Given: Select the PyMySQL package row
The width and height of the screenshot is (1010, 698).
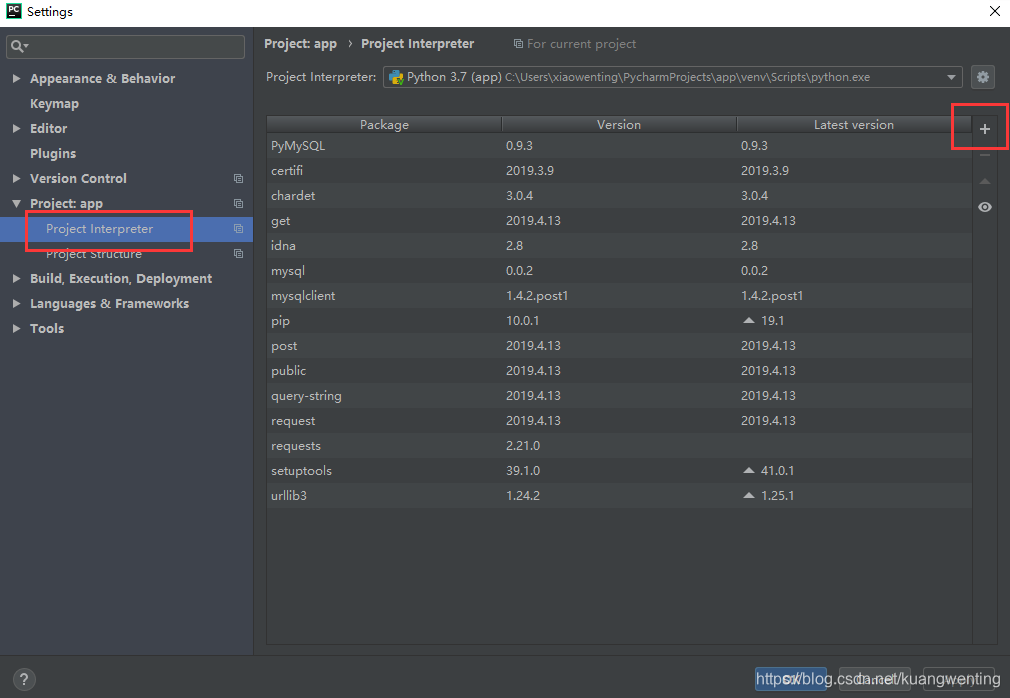Looking at the screenshot, I should tap(619, 146).
